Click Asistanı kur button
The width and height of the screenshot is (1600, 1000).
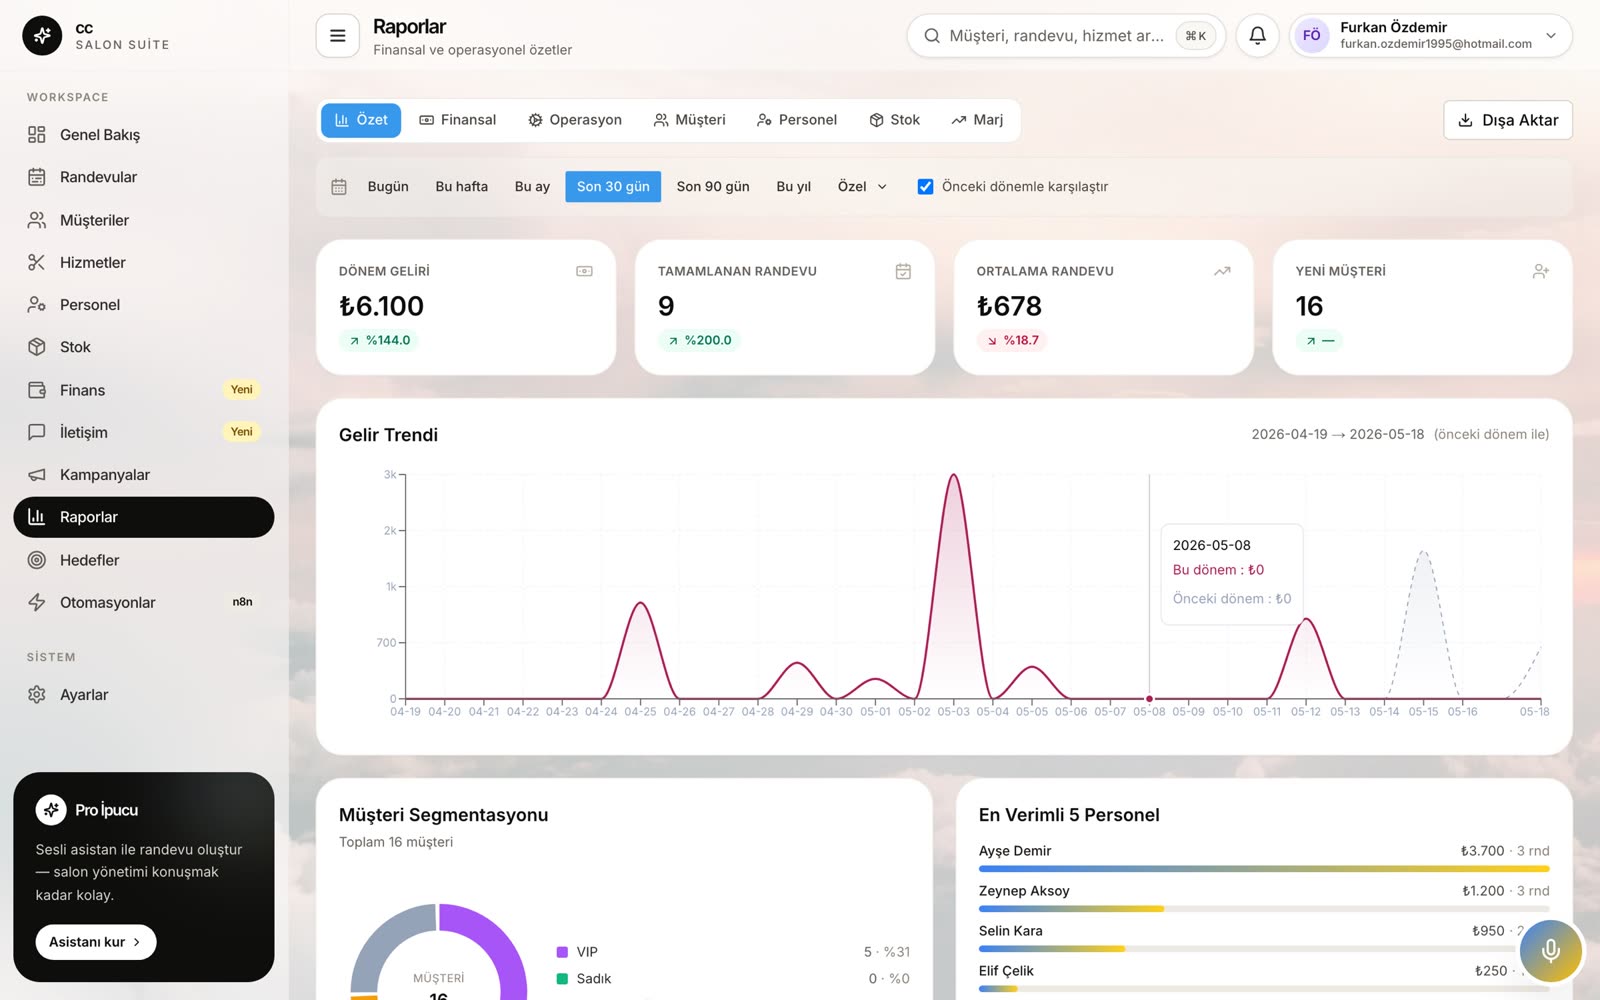coord(96,942)
